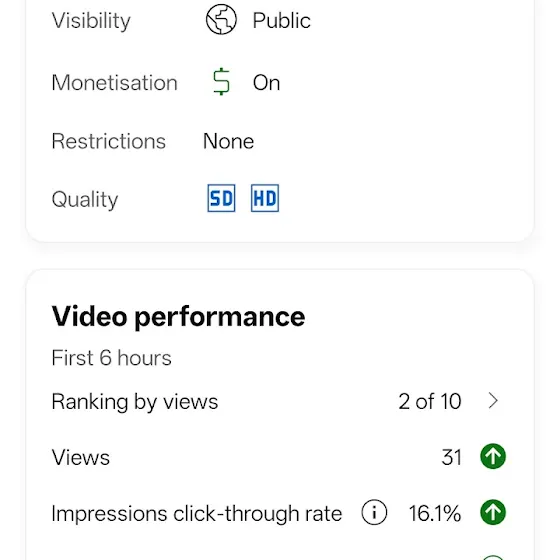The image size is (560, 560).
Task: Tap the green up arrow beside Views
Action: point(493,456)
